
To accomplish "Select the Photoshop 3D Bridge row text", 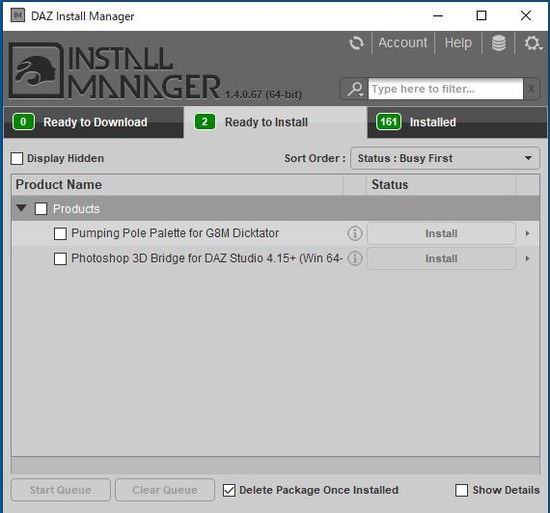I will (x=207, y=258).
